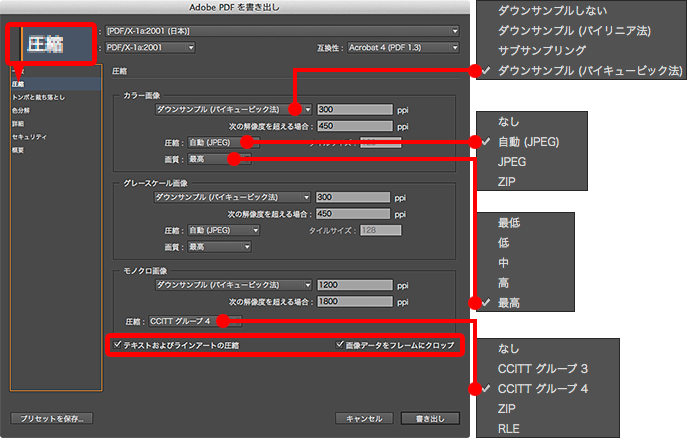Click the モノクロ画像 1200 ppi resolution field
The height and width of the screenshot is (438, 687).
tap(354, 285)
